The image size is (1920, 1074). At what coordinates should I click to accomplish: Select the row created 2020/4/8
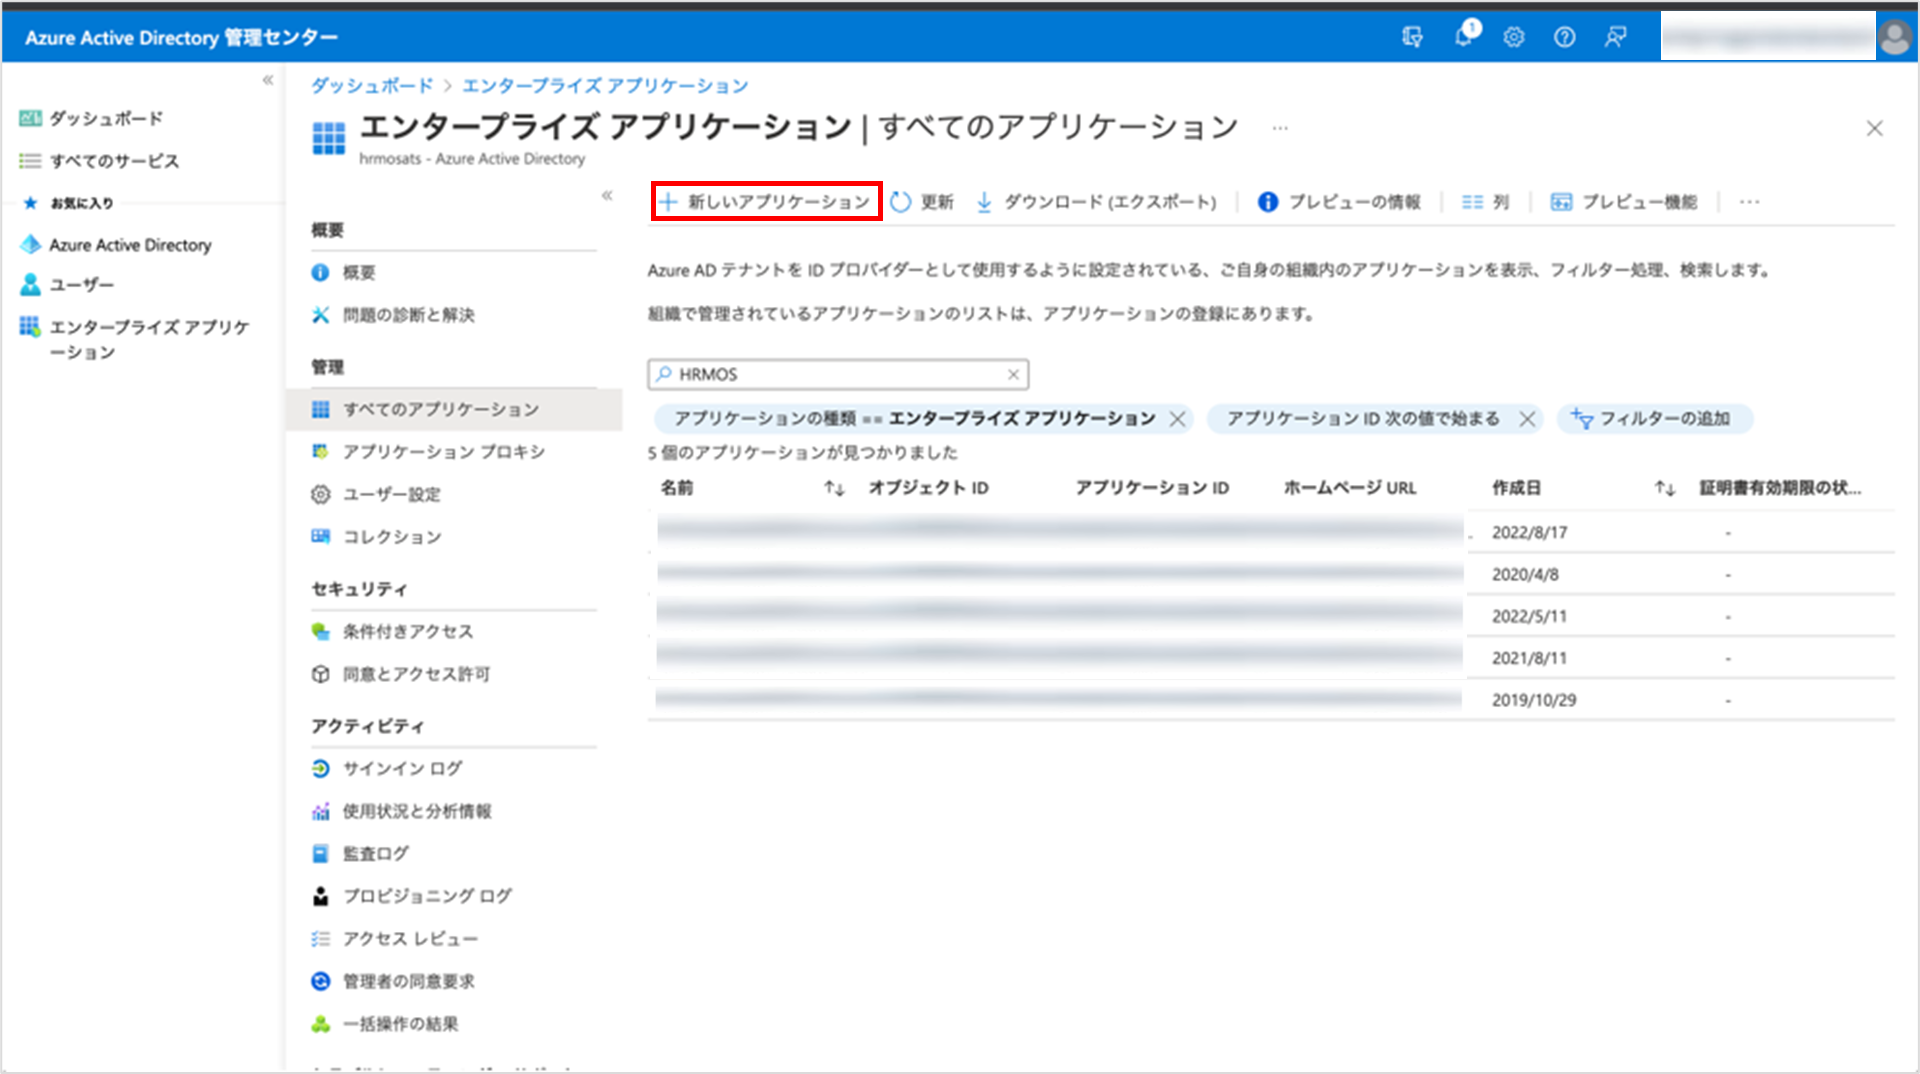click(1272, 574)
